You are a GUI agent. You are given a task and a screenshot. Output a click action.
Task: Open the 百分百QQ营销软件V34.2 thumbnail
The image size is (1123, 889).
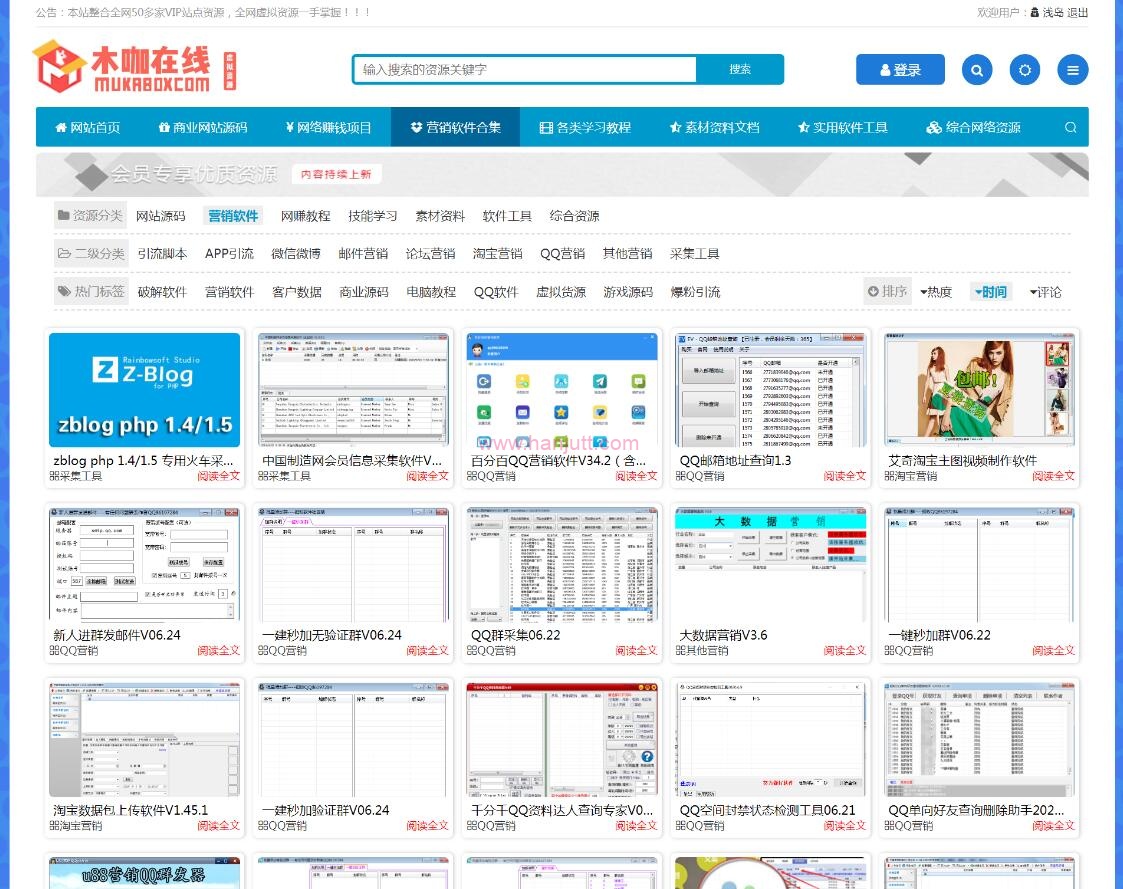coord(562,390)
